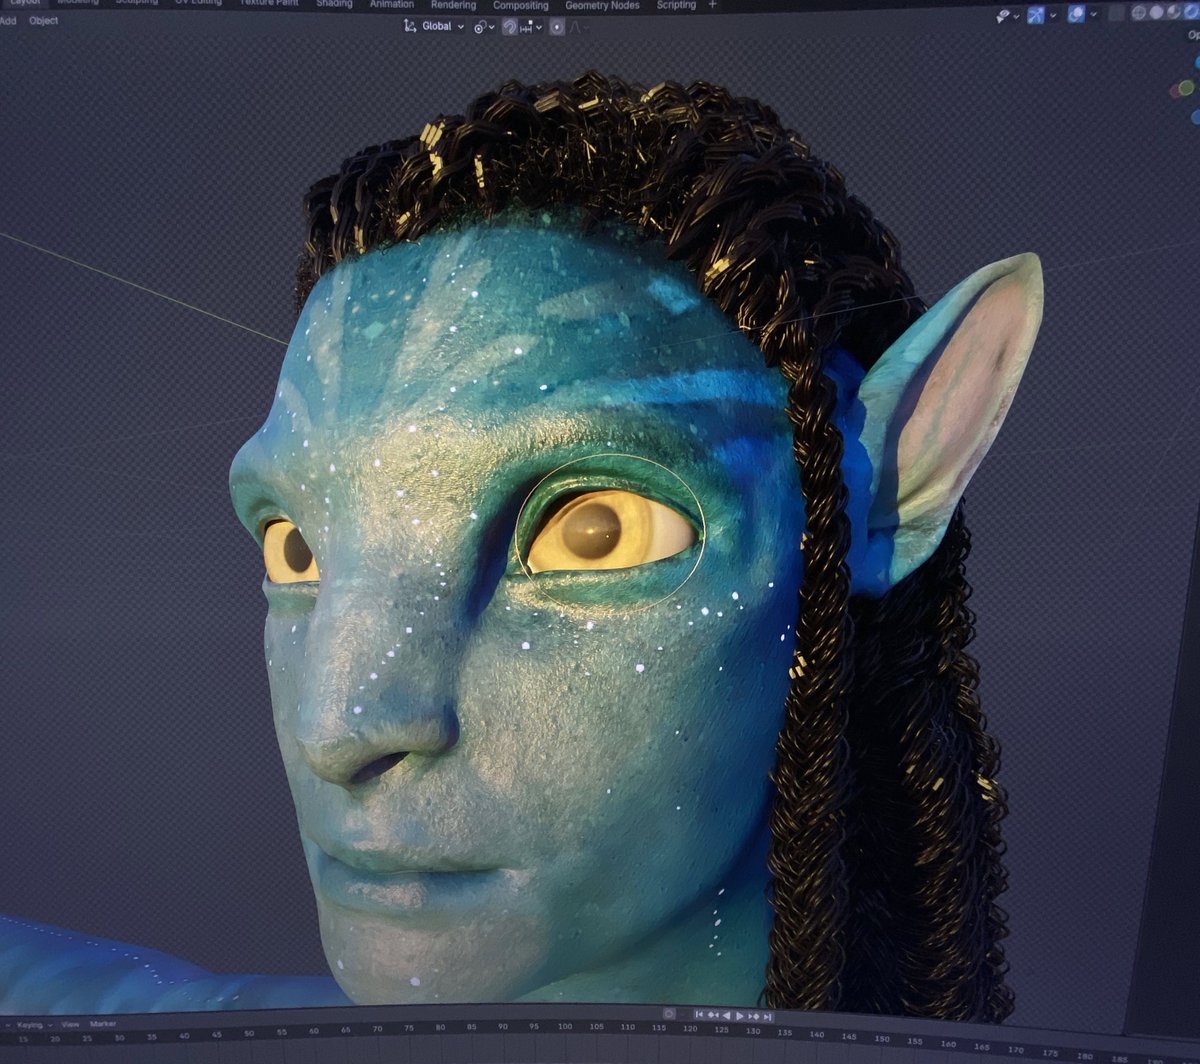The height and width of the screenshot is (1064, 1200).
Task: Play the animation in reverse
Action: [x=727, y=1016]
